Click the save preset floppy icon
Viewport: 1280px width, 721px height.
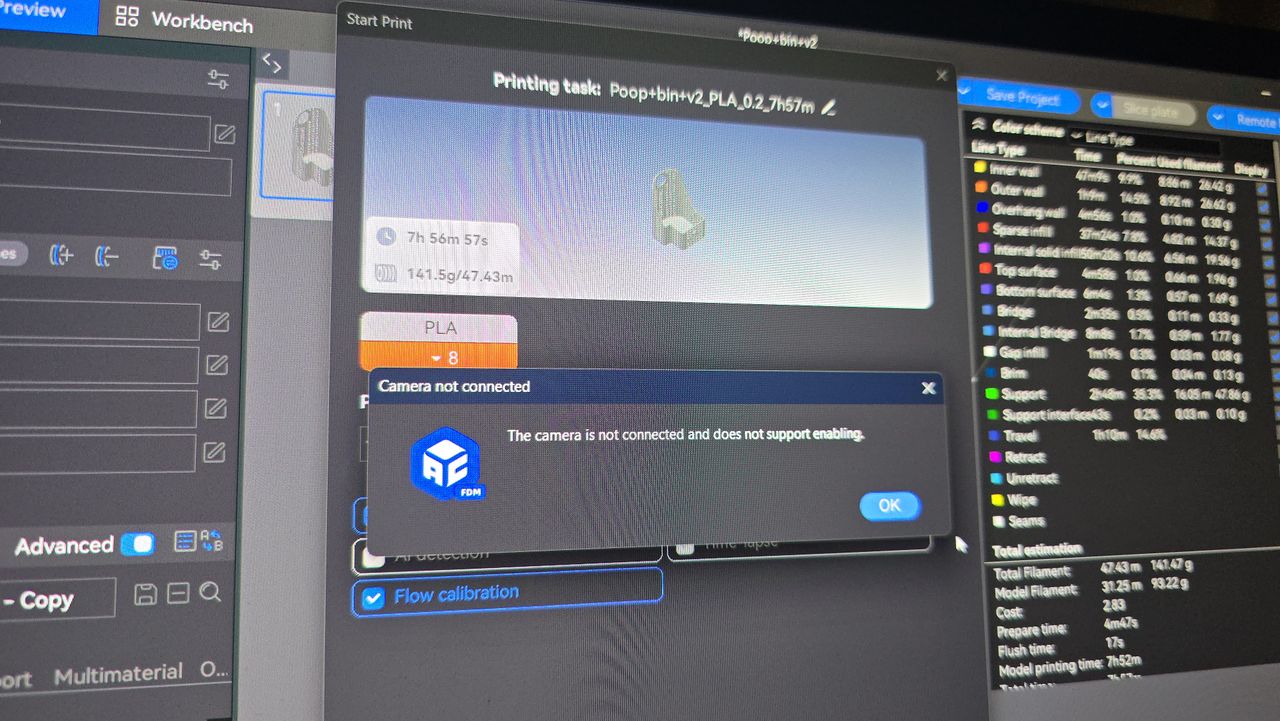145,594
